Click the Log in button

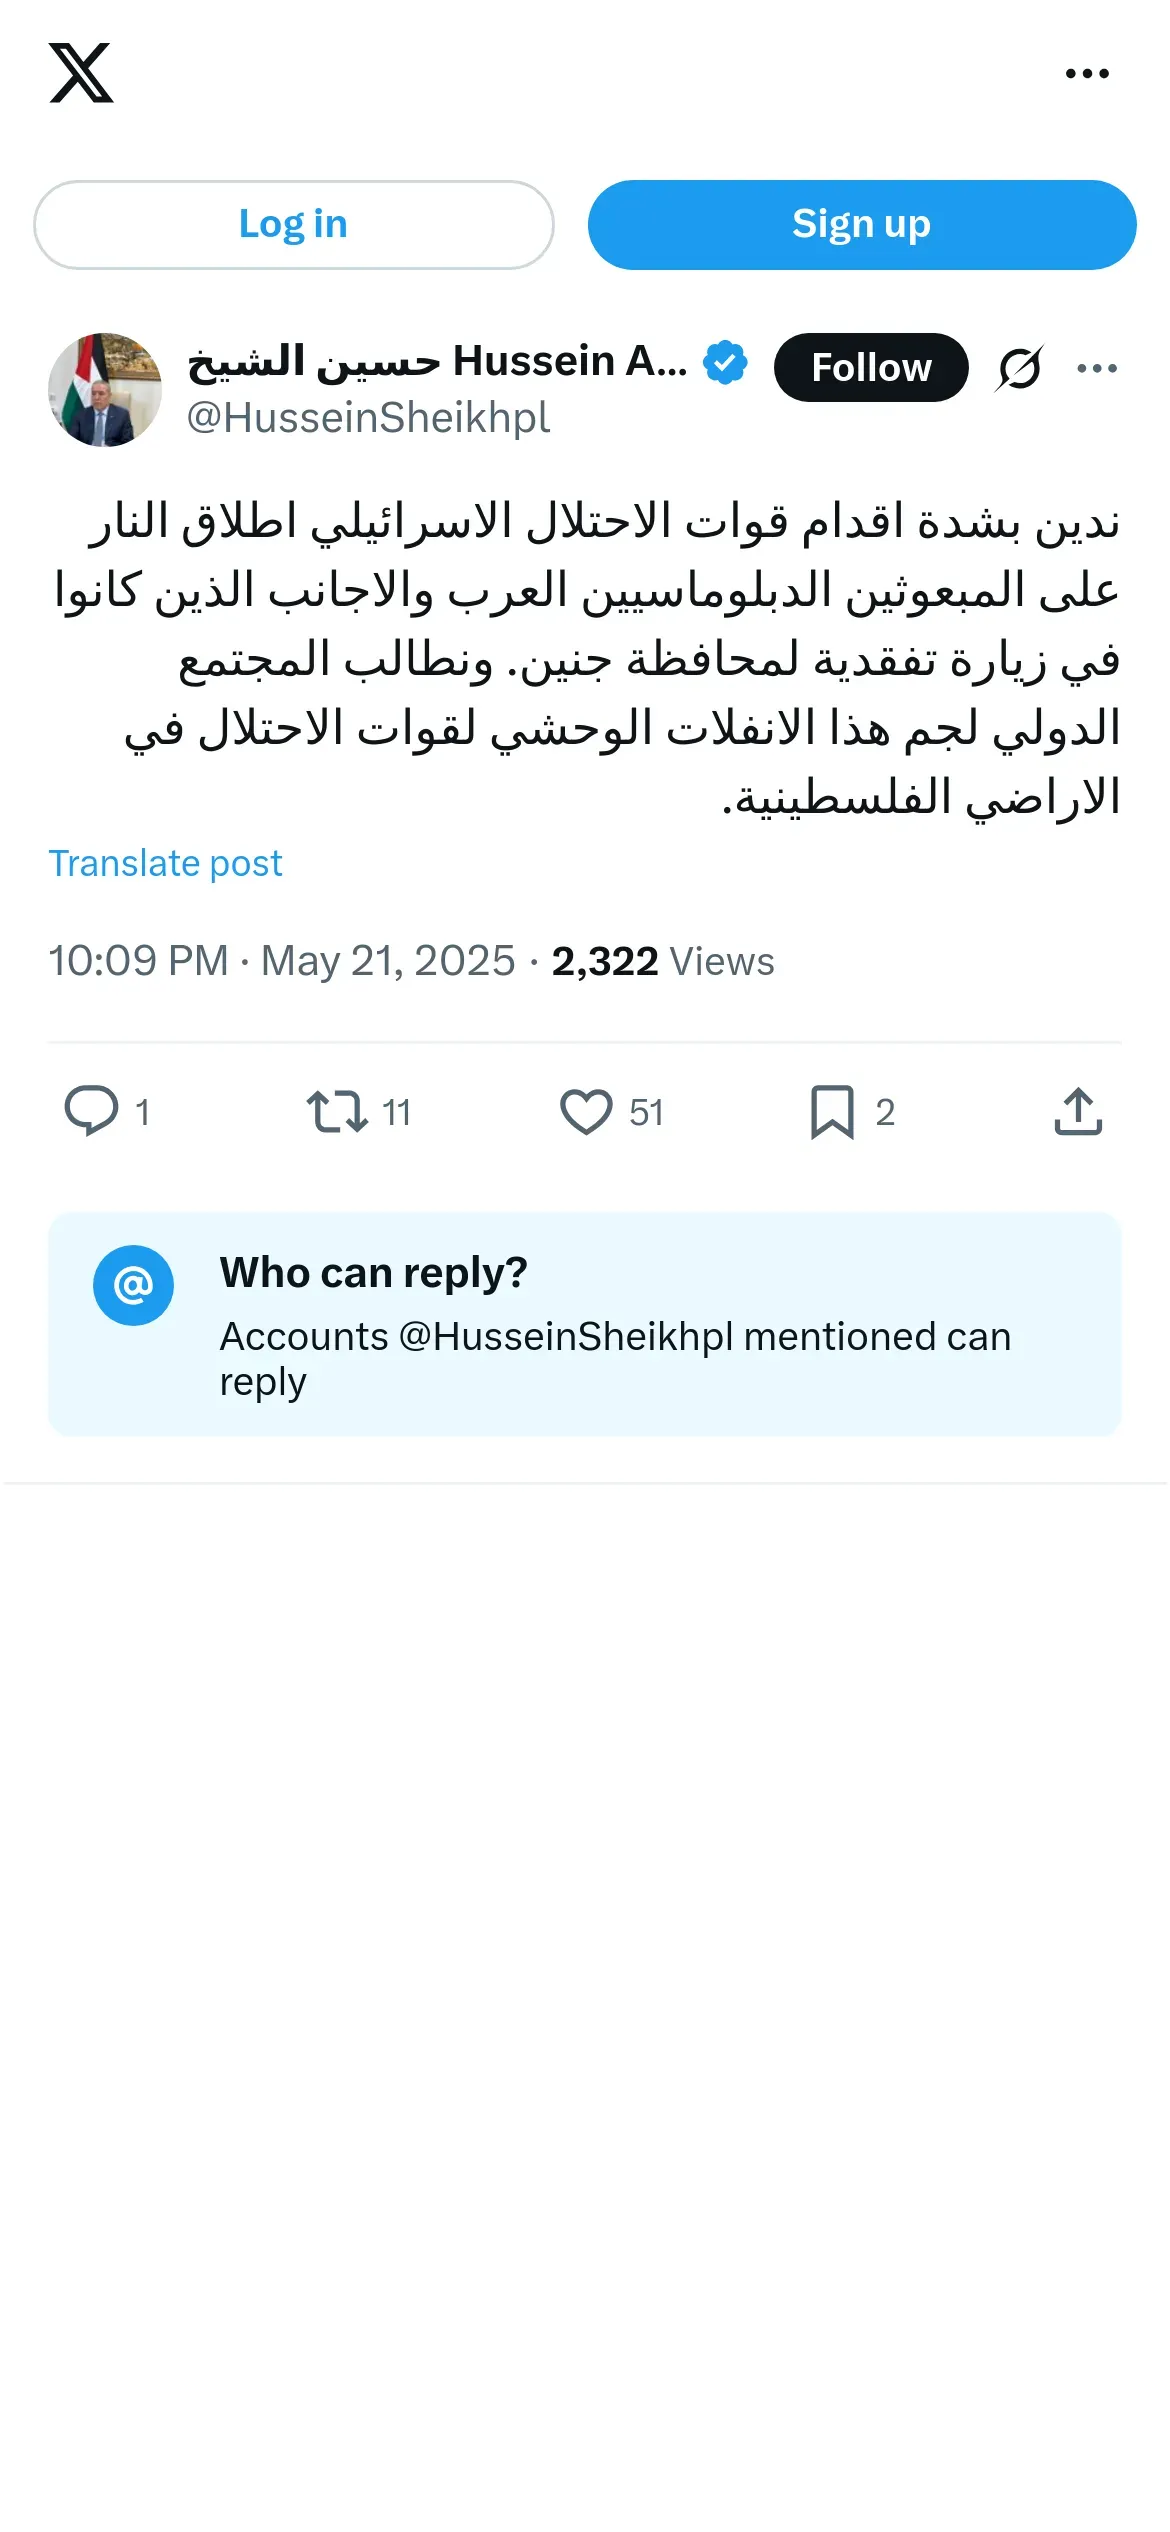point(293,225)
